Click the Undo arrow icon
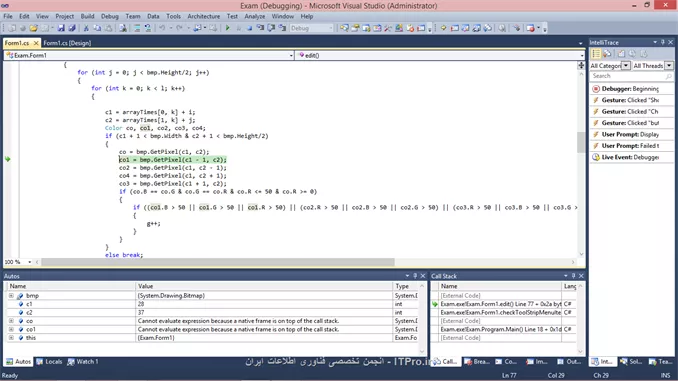Viewport: 678px width, 381px height. pos(162,28)
